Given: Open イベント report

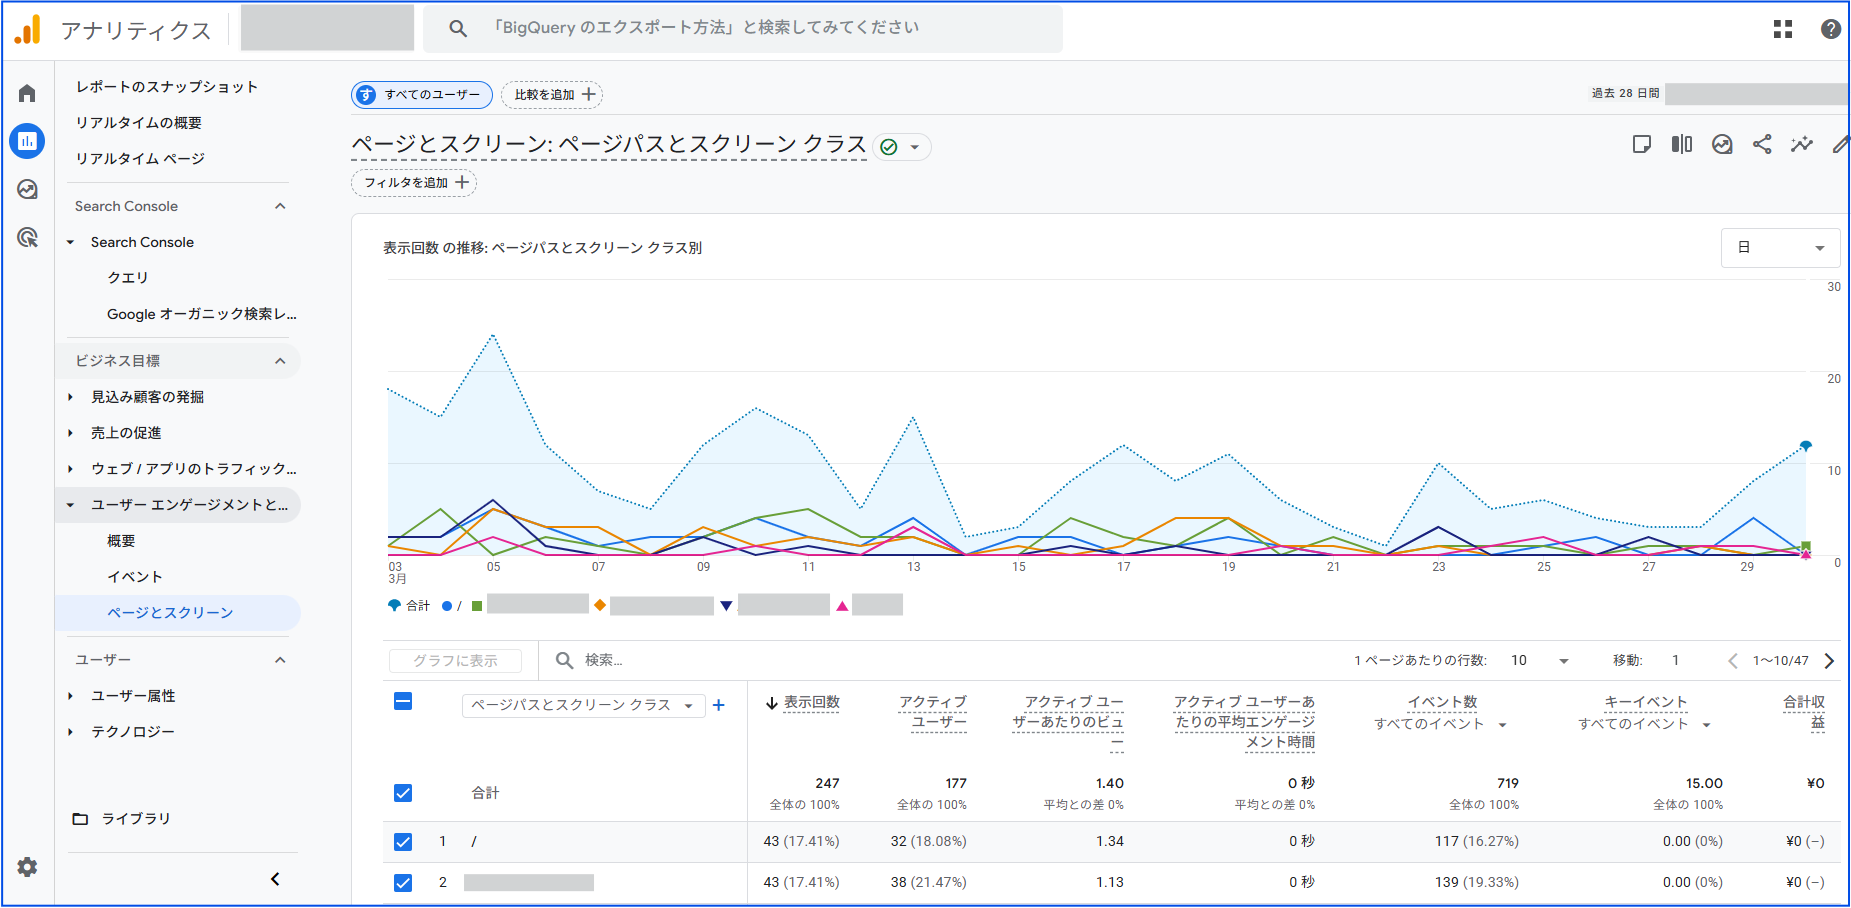Looking at the screenshot, I should coord(135,577).
